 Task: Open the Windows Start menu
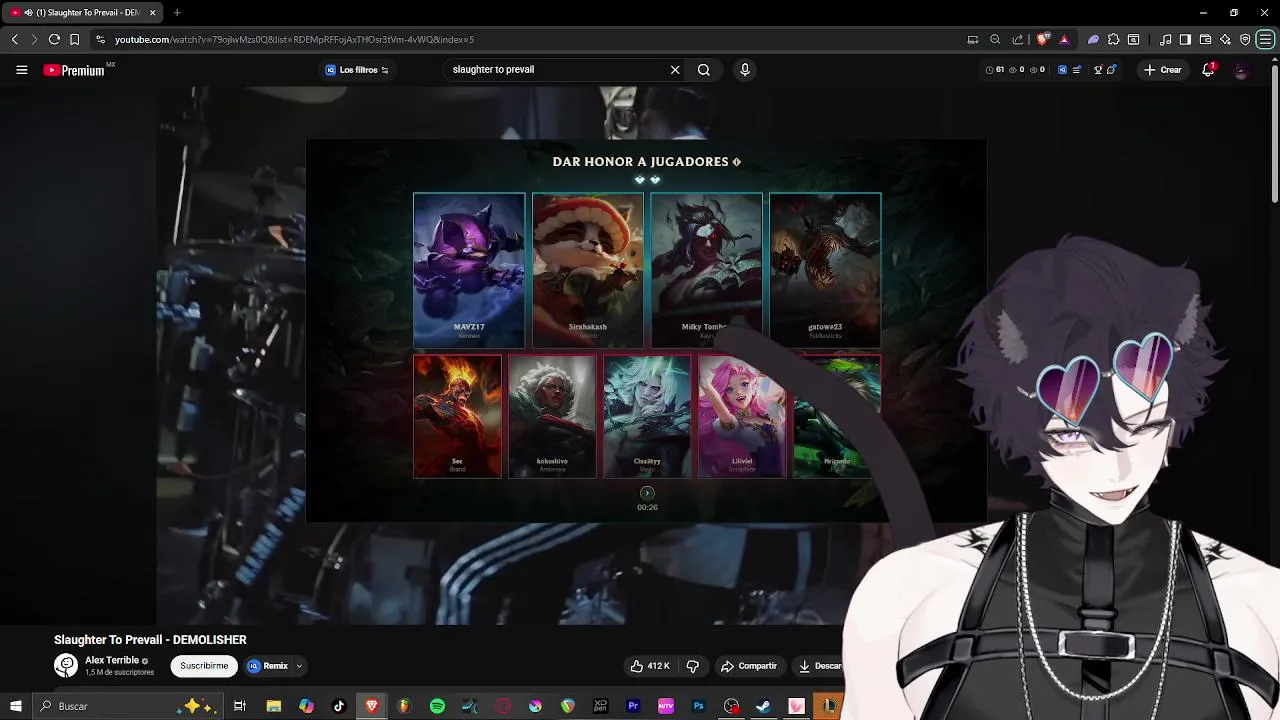point(15,706)
